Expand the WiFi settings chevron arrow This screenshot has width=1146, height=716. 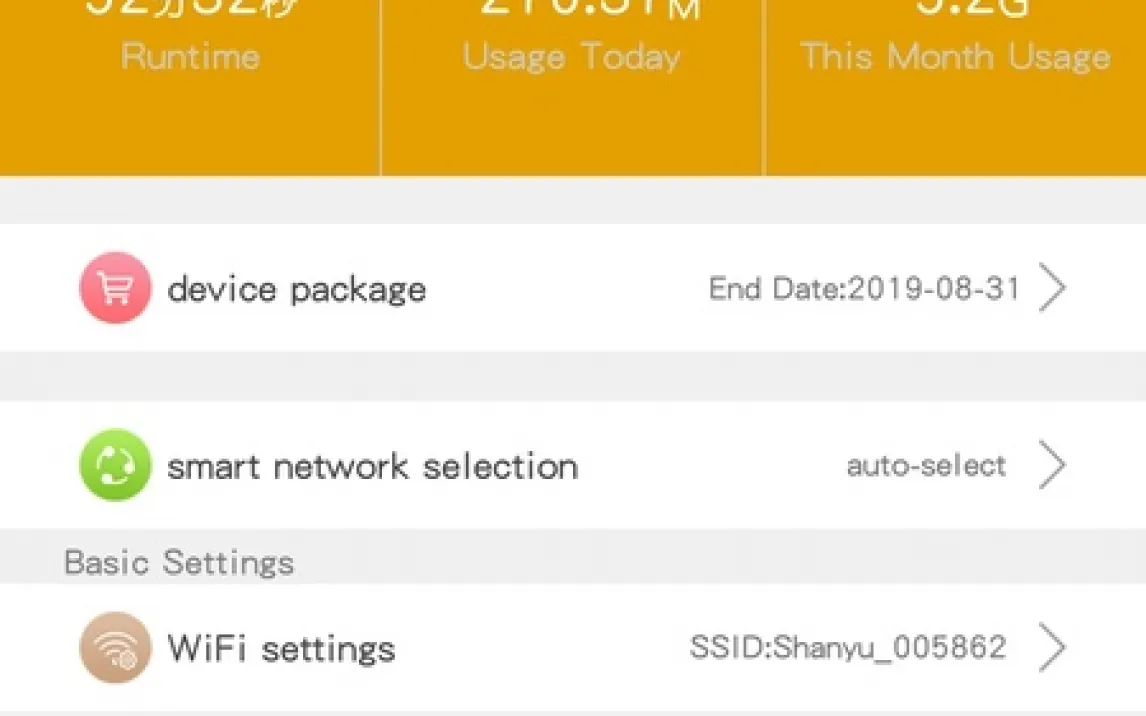click(x=1052, y=648)
